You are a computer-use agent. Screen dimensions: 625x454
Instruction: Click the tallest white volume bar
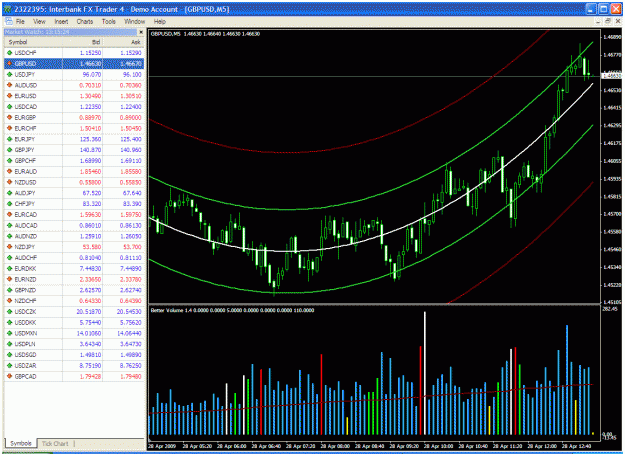(425, 373)
